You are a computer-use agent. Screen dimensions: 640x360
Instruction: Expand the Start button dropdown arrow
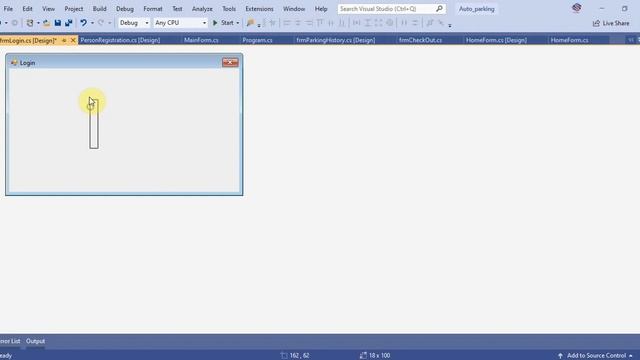pyautogui.click(x=238, y=23)
